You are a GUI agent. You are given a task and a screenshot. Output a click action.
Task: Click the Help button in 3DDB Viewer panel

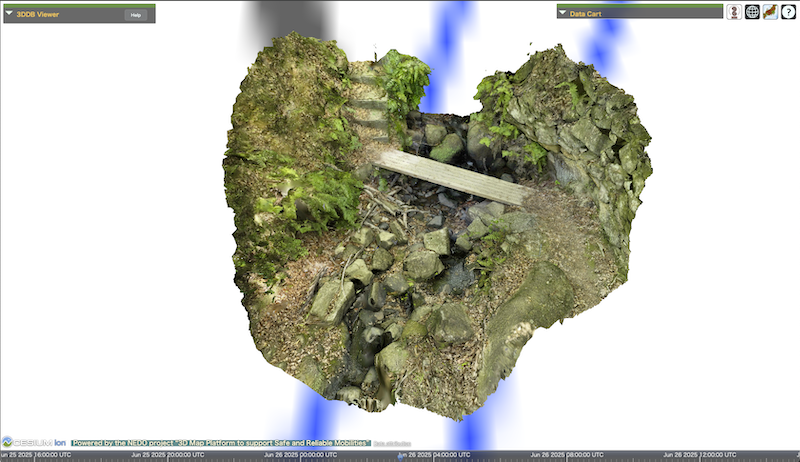(x=136, y=15)
